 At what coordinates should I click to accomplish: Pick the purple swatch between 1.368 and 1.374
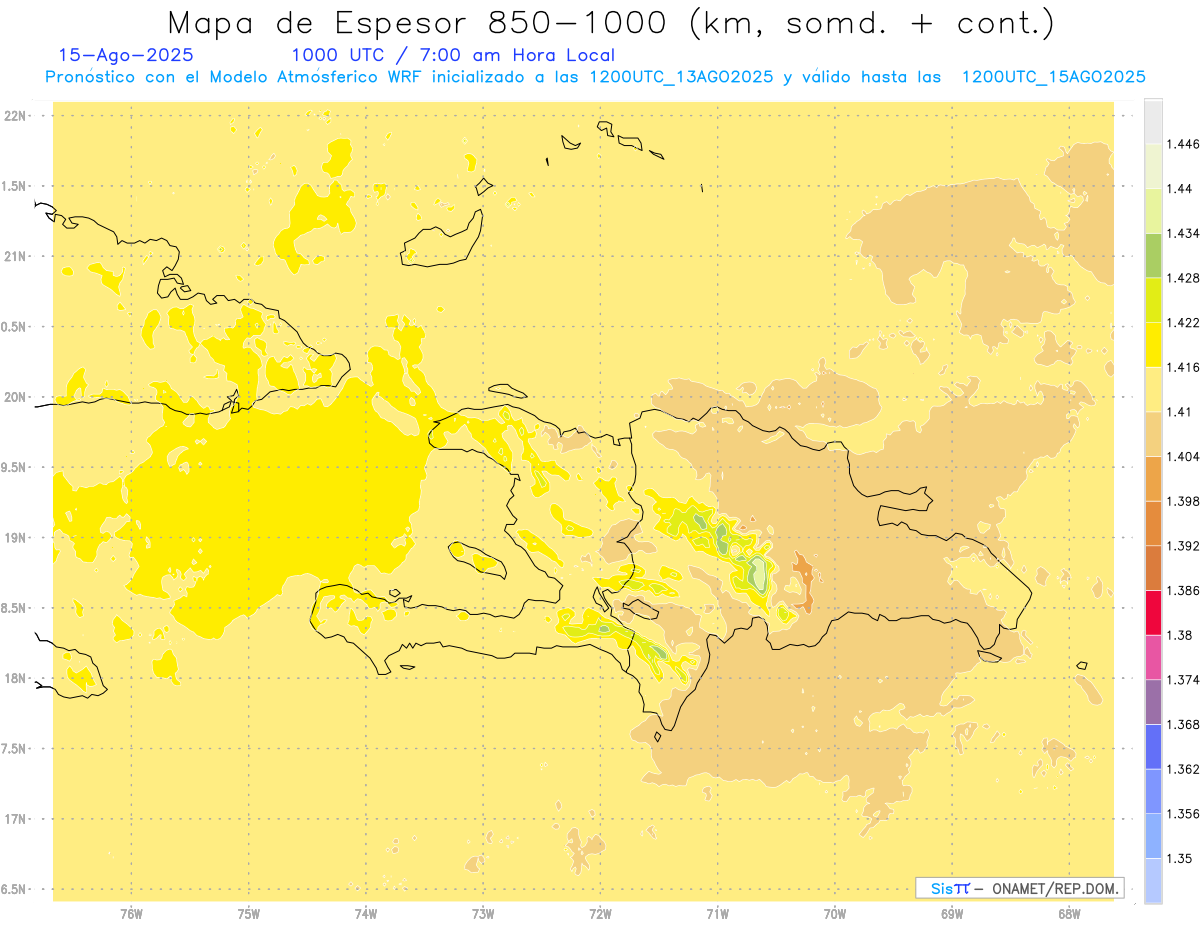coord(1153,702)
